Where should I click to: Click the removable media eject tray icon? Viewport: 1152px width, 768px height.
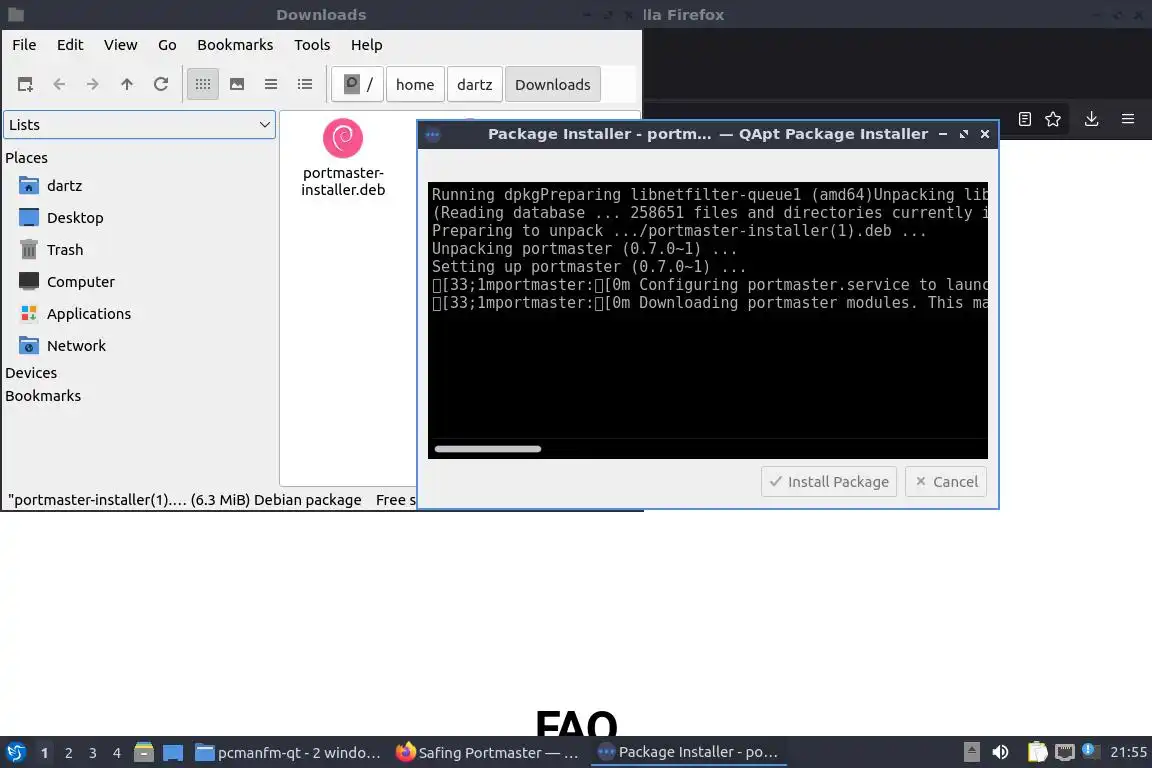tap(971, 753)
